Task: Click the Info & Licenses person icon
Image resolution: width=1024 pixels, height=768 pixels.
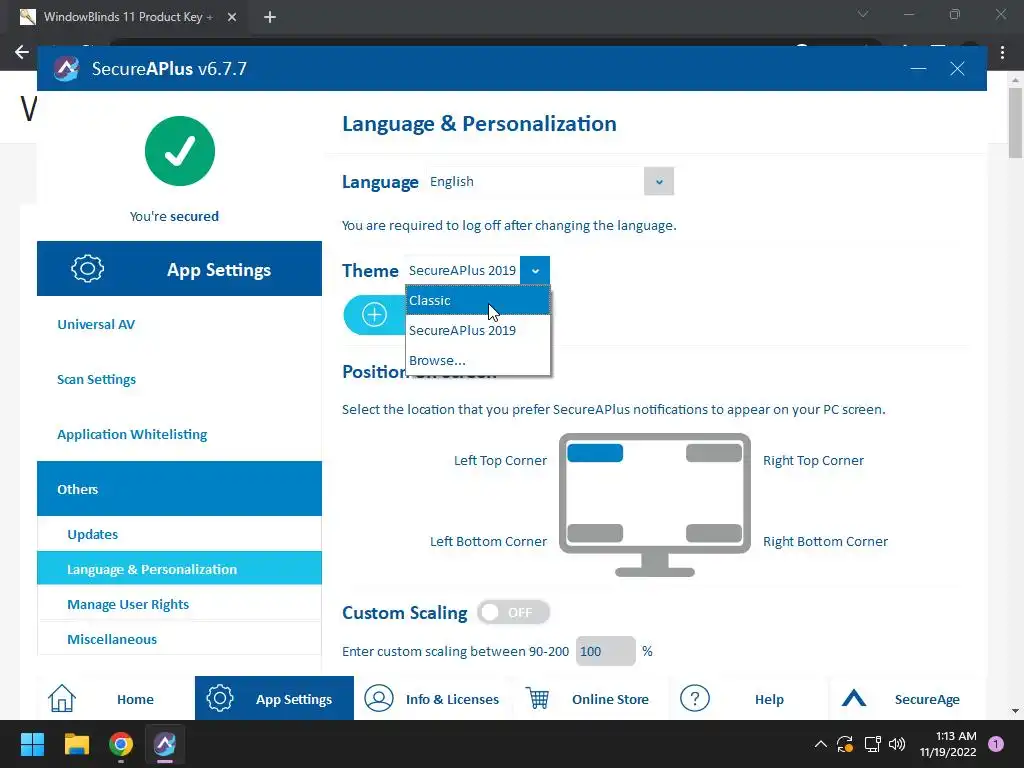Action: click(379, 698)
